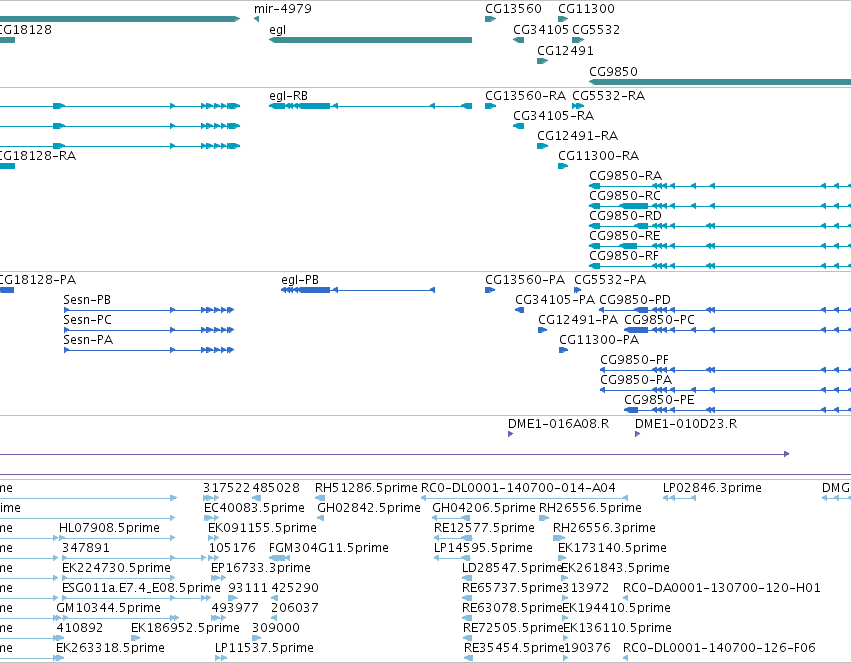
Task: Select the egl-RB transcript label
Action: pos(289,95)
